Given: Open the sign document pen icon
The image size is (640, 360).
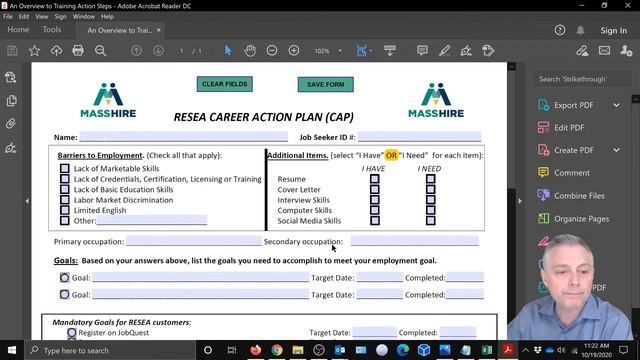Looking at the screenshot, I should pos(466,51).
